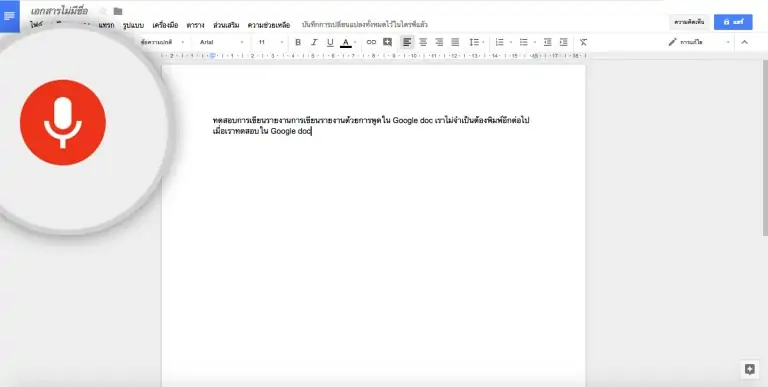The width and height of the screenshot is (768, 387).
Task: Open the Google Docs home icon
Action: (x=9, y=16)
